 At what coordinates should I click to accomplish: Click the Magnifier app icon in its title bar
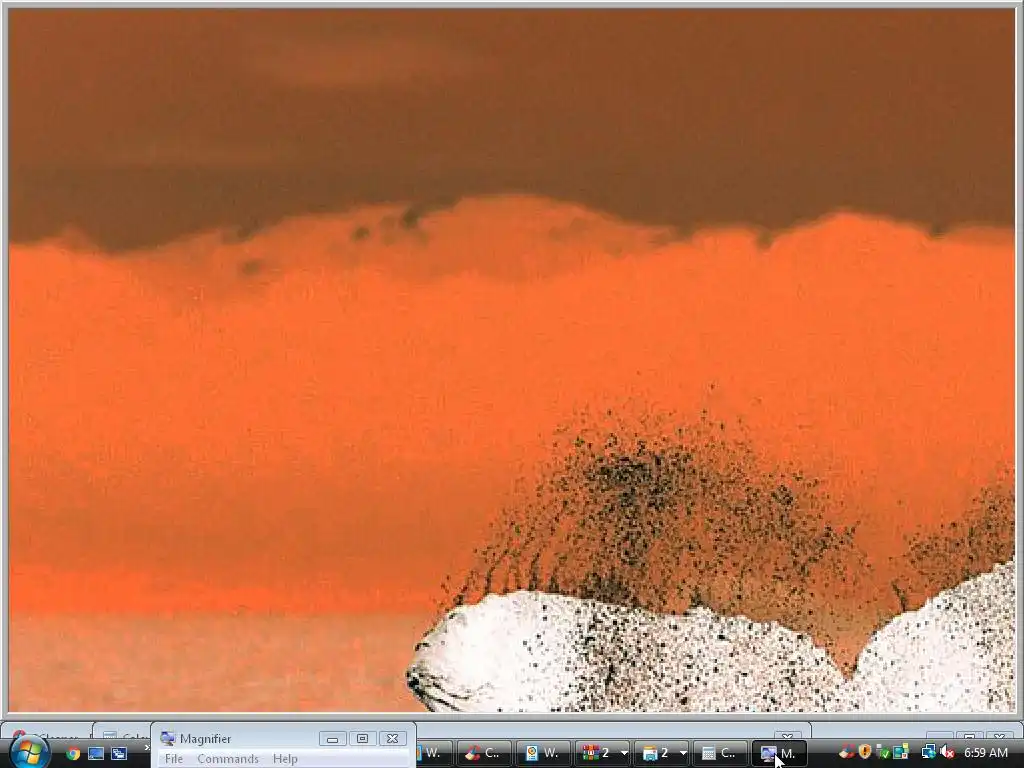click(x=168, y=738)
